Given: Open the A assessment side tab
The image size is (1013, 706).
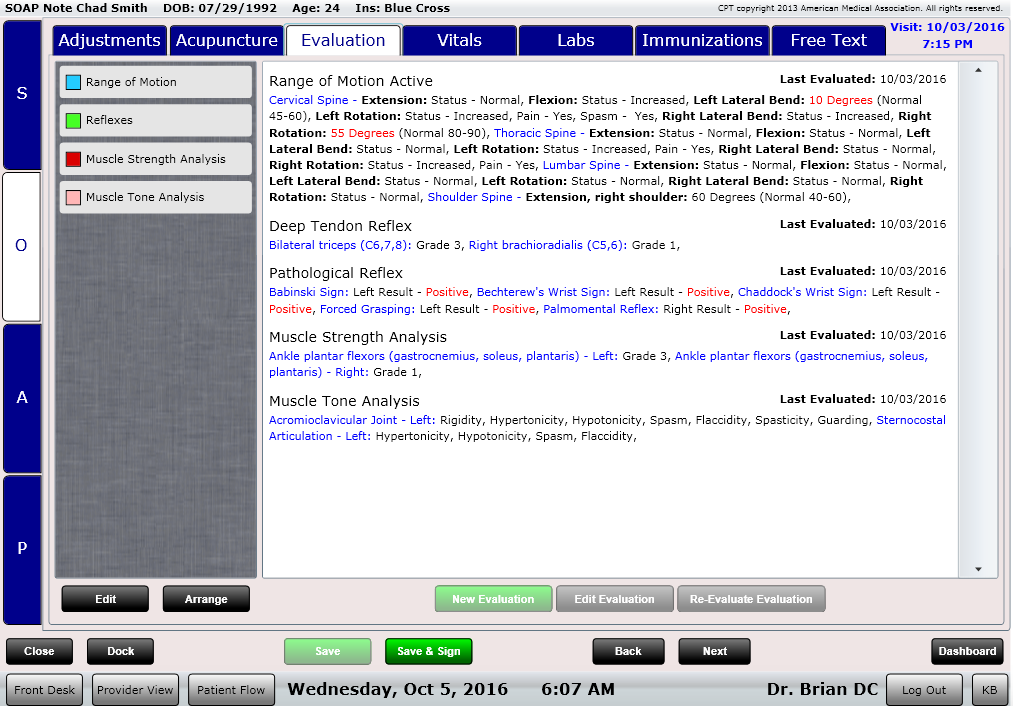Looking at the screenshot, I should coord(22,397).
